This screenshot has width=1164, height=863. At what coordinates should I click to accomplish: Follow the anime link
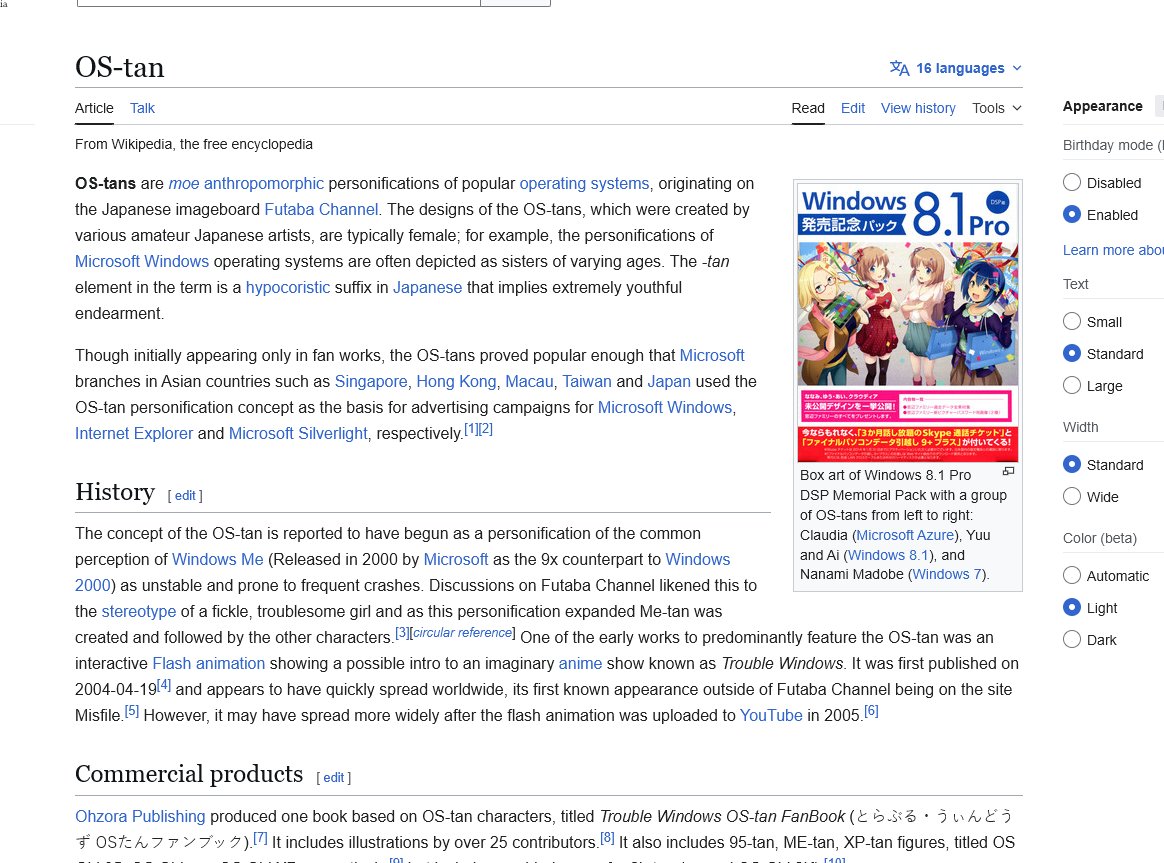click(581, 663)
